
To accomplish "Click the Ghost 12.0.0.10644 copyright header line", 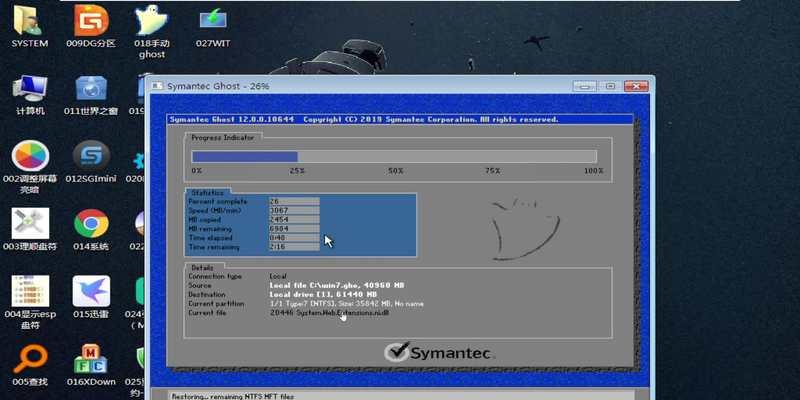I will 364,119.
